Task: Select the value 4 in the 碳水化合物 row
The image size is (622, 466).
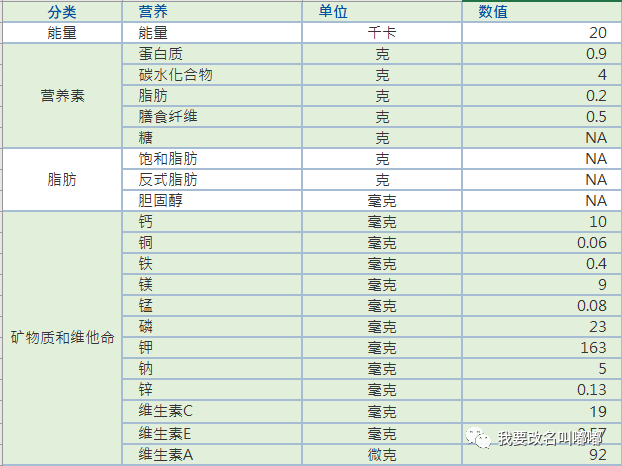Action: [x=542, y=75]
